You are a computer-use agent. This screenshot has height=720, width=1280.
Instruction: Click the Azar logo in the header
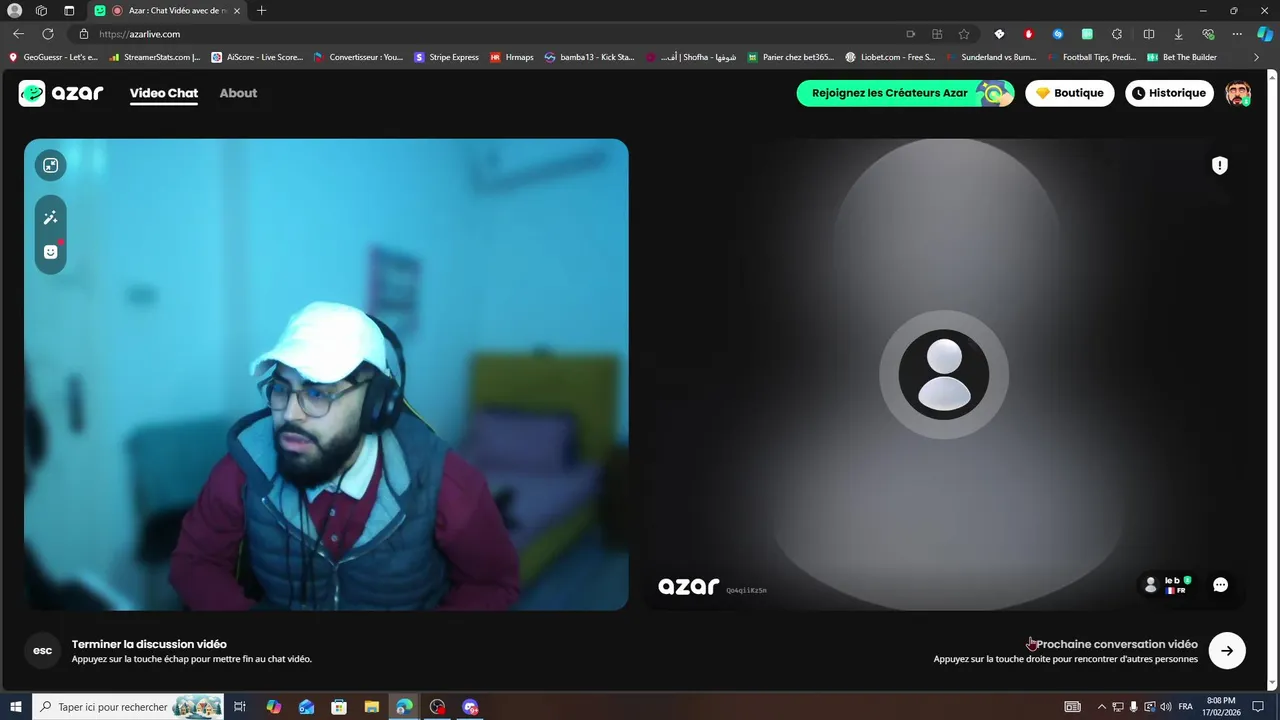(x=61, y=93)
